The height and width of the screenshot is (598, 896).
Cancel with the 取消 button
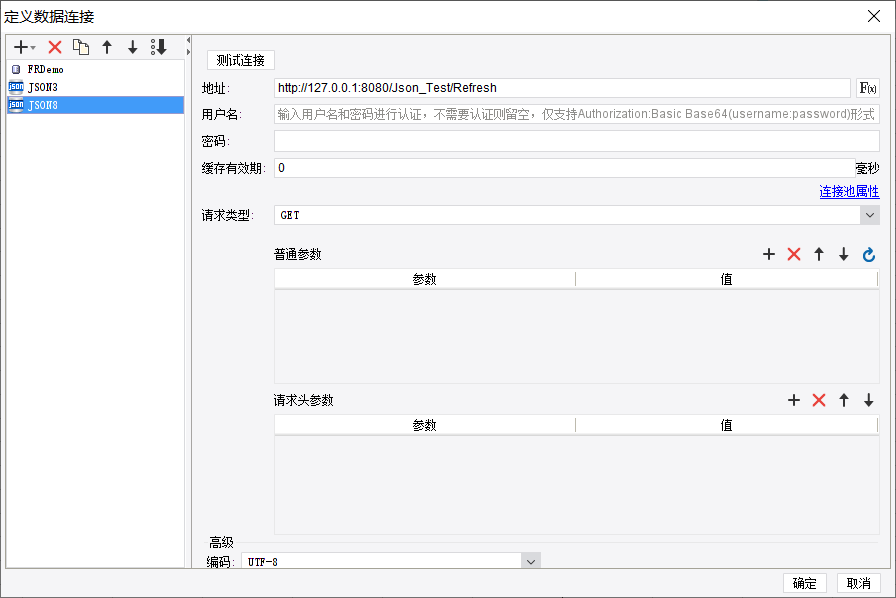coord(859,583)
